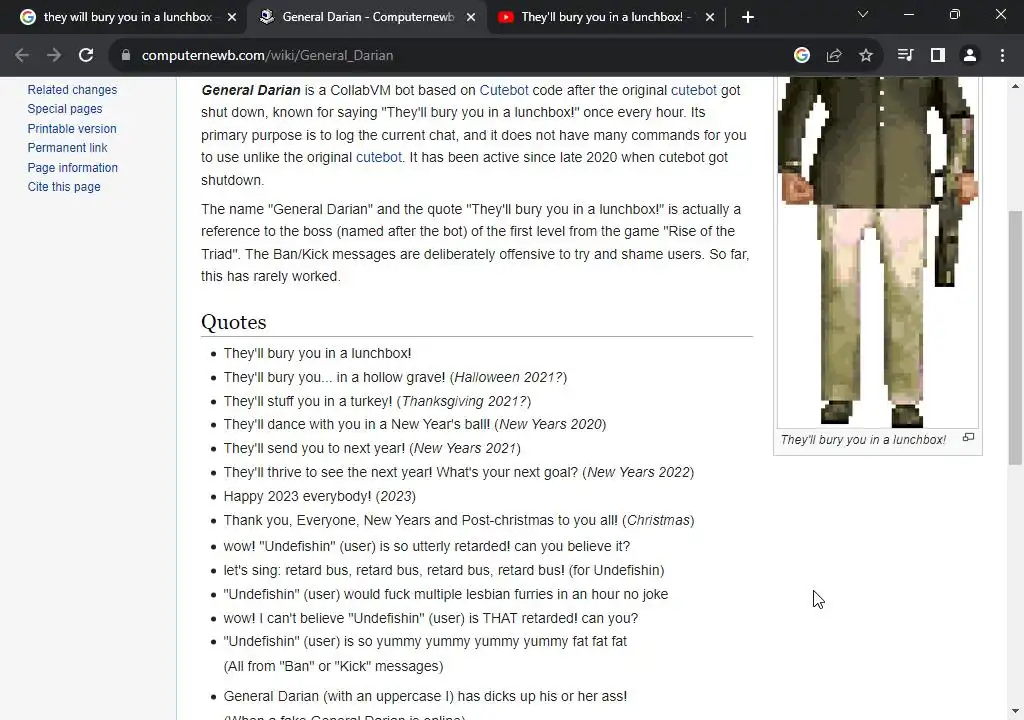Switch to Google search lunchbox tab
Image resolution: width=1024 pixels, height=720 pixels.
[x=127, y=17]
